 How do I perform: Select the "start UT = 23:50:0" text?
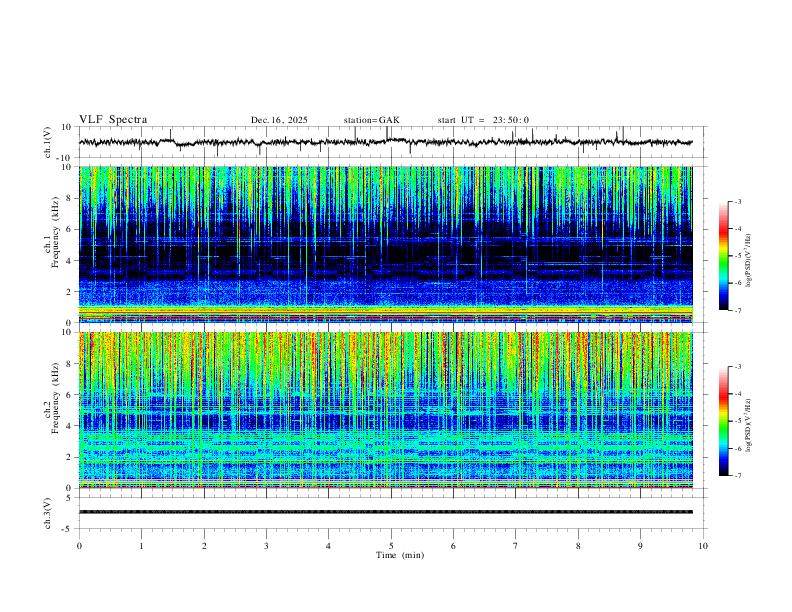tap(483, 120)
